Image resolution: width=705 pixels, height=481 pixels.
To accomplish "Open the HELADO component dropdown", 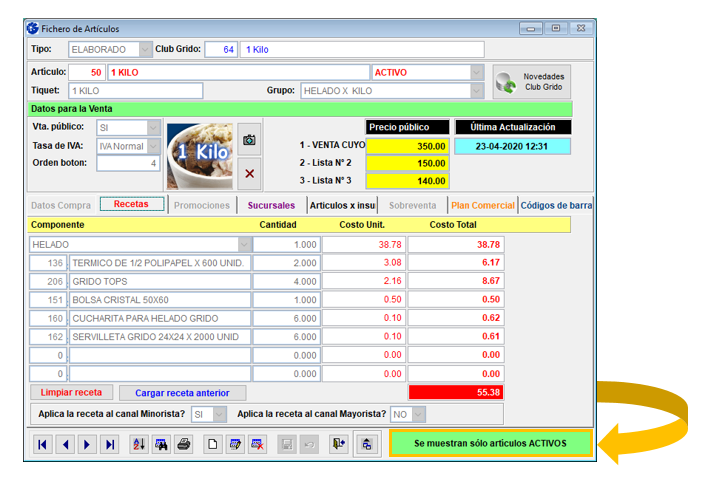I will pyautogui.click(x=244, y=244).
